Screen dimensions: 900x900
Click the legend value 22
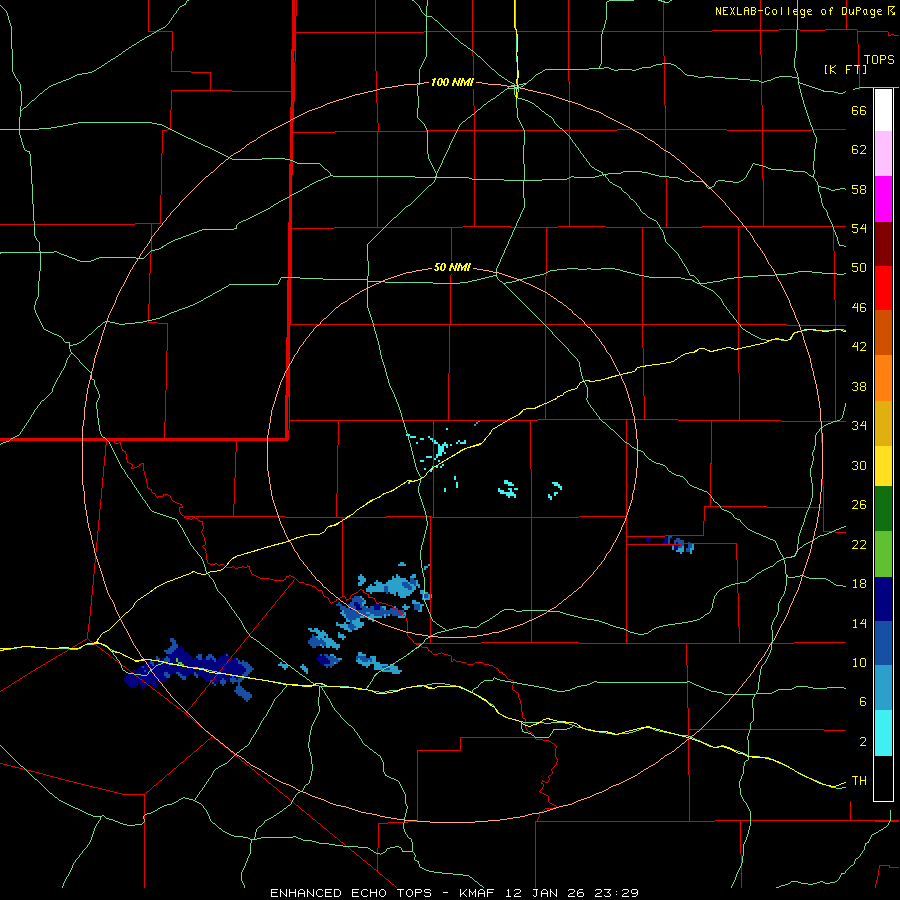[x=859, y=544]
